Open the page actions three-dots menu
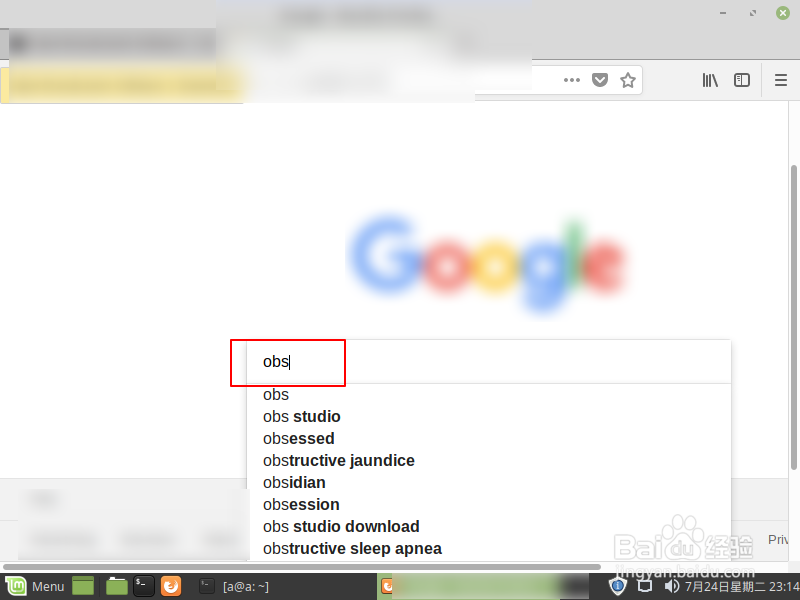This screenshot has height=600, width=800. tap(571, 80)
